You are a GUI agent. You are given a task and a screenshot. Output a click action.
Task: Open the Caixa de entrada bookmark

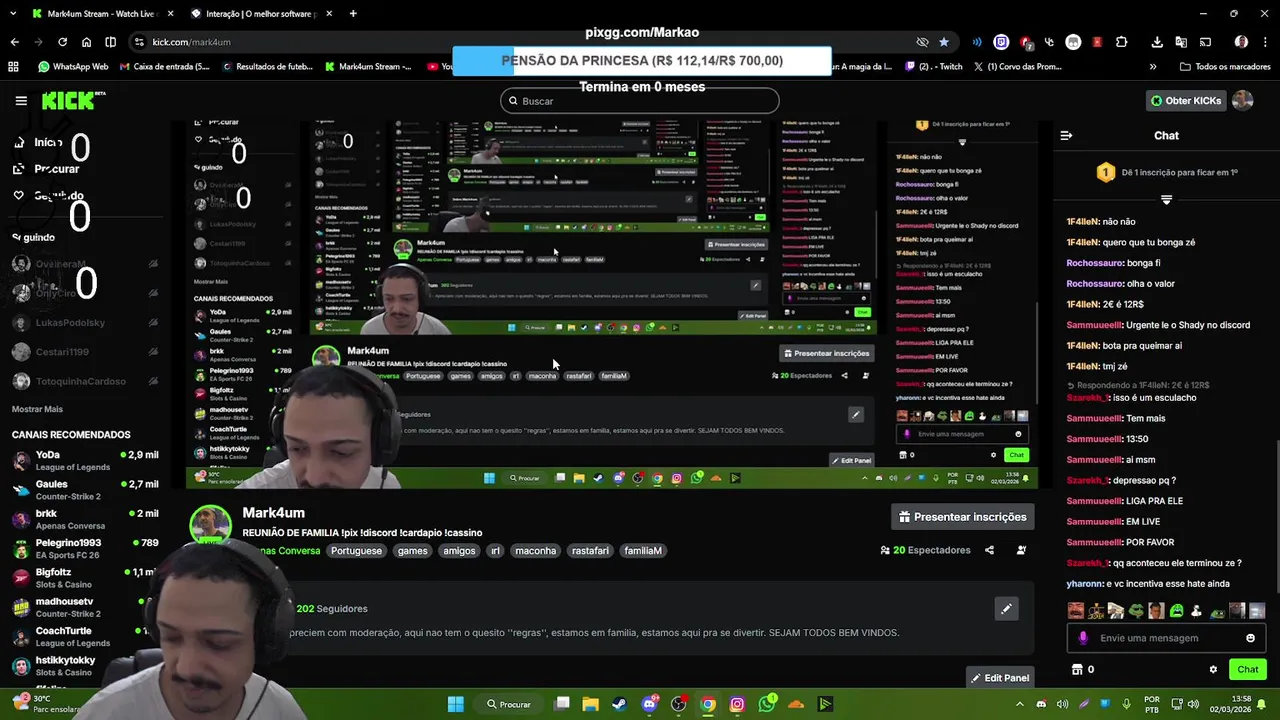pyautogui.click(x=164, y=67)
